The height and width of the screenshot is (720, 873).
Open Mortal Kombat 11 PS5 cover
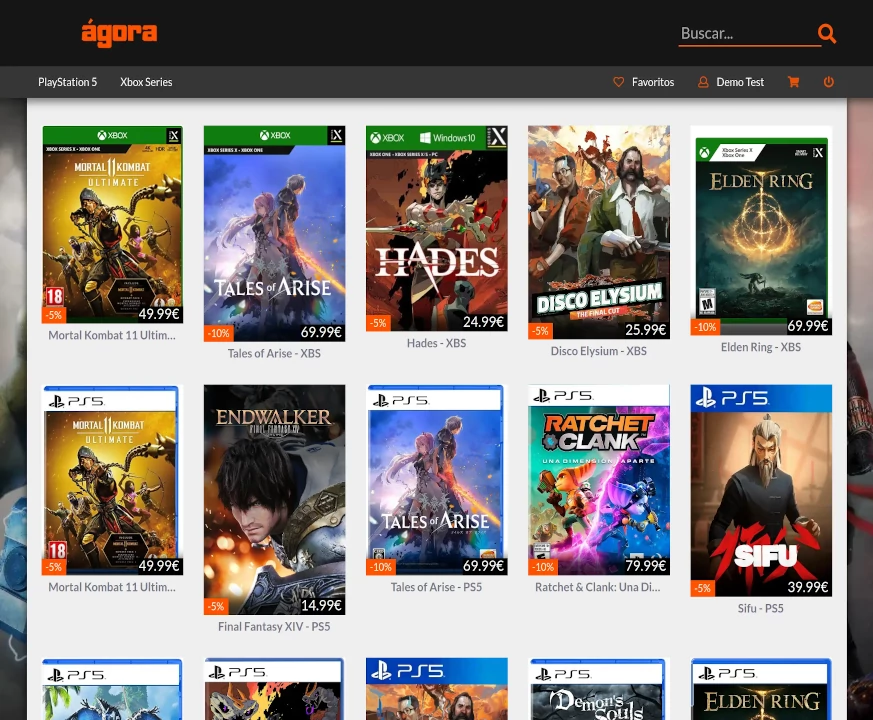coord(112,480)
